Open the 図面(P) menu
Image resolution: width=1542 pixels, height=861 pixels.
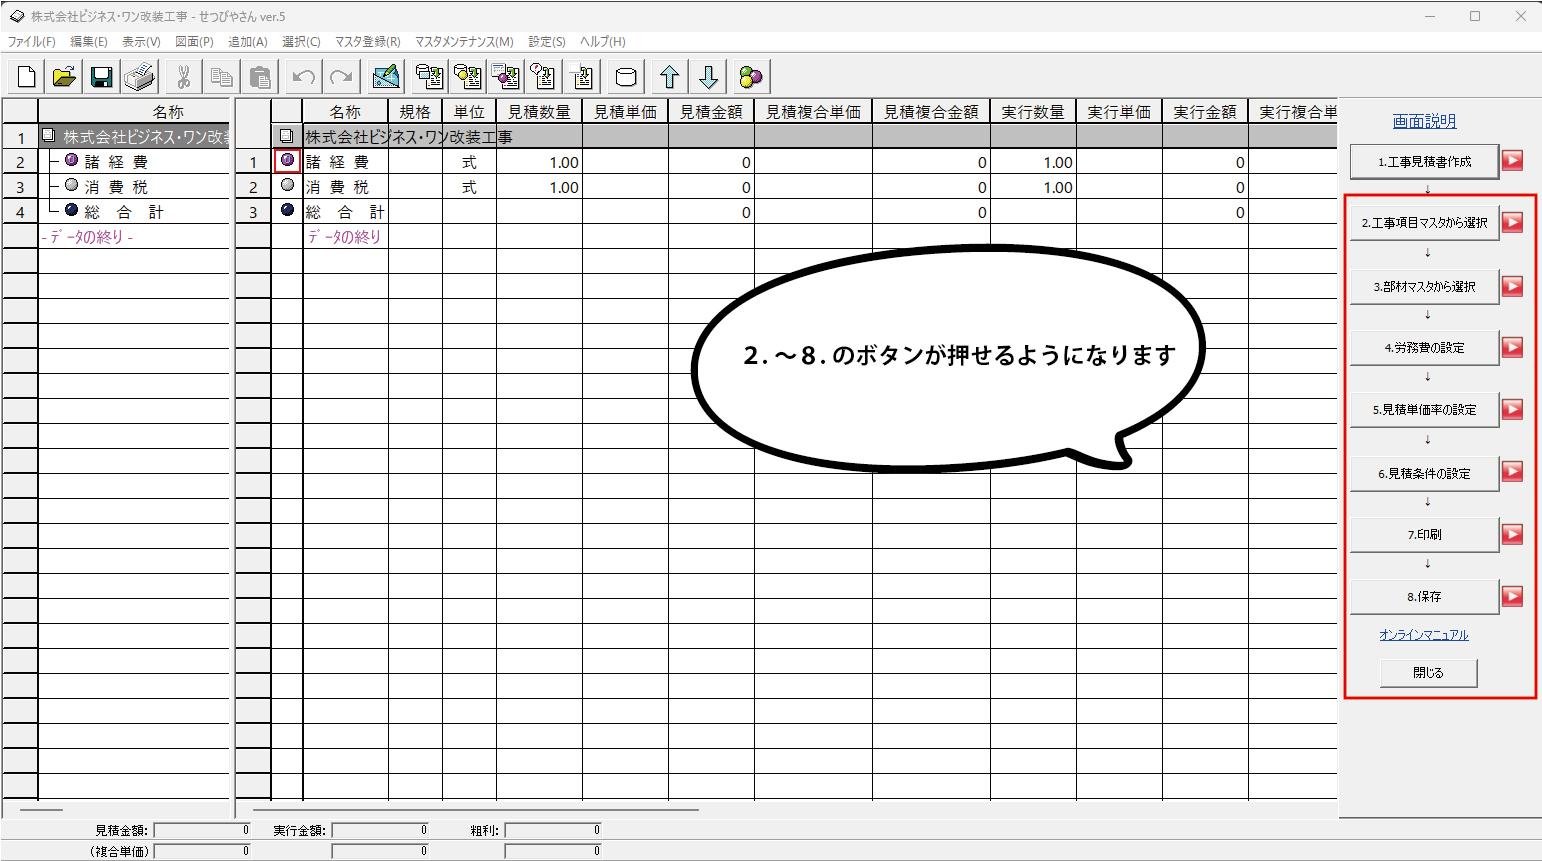[x=194, y=42]
